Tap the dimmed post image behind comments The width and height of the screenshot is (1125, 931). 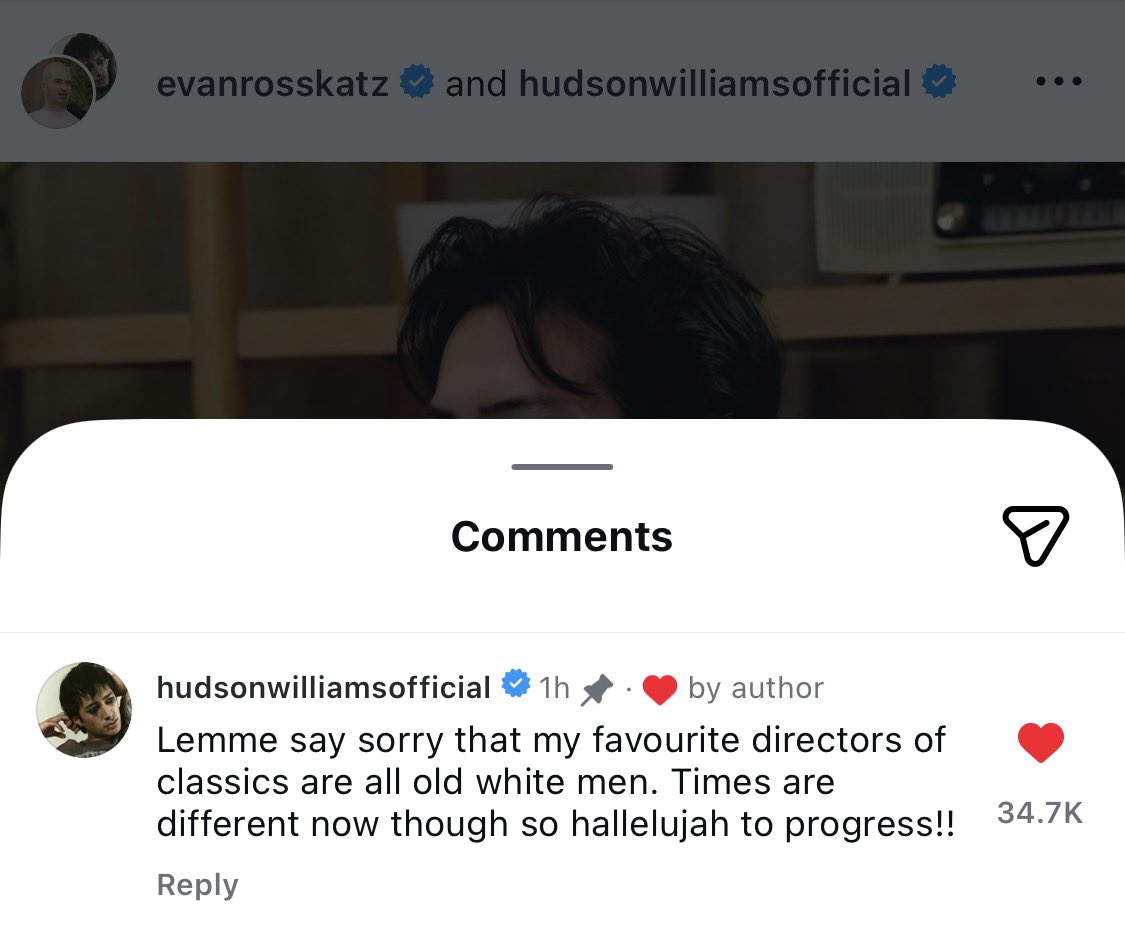(562, 290)
